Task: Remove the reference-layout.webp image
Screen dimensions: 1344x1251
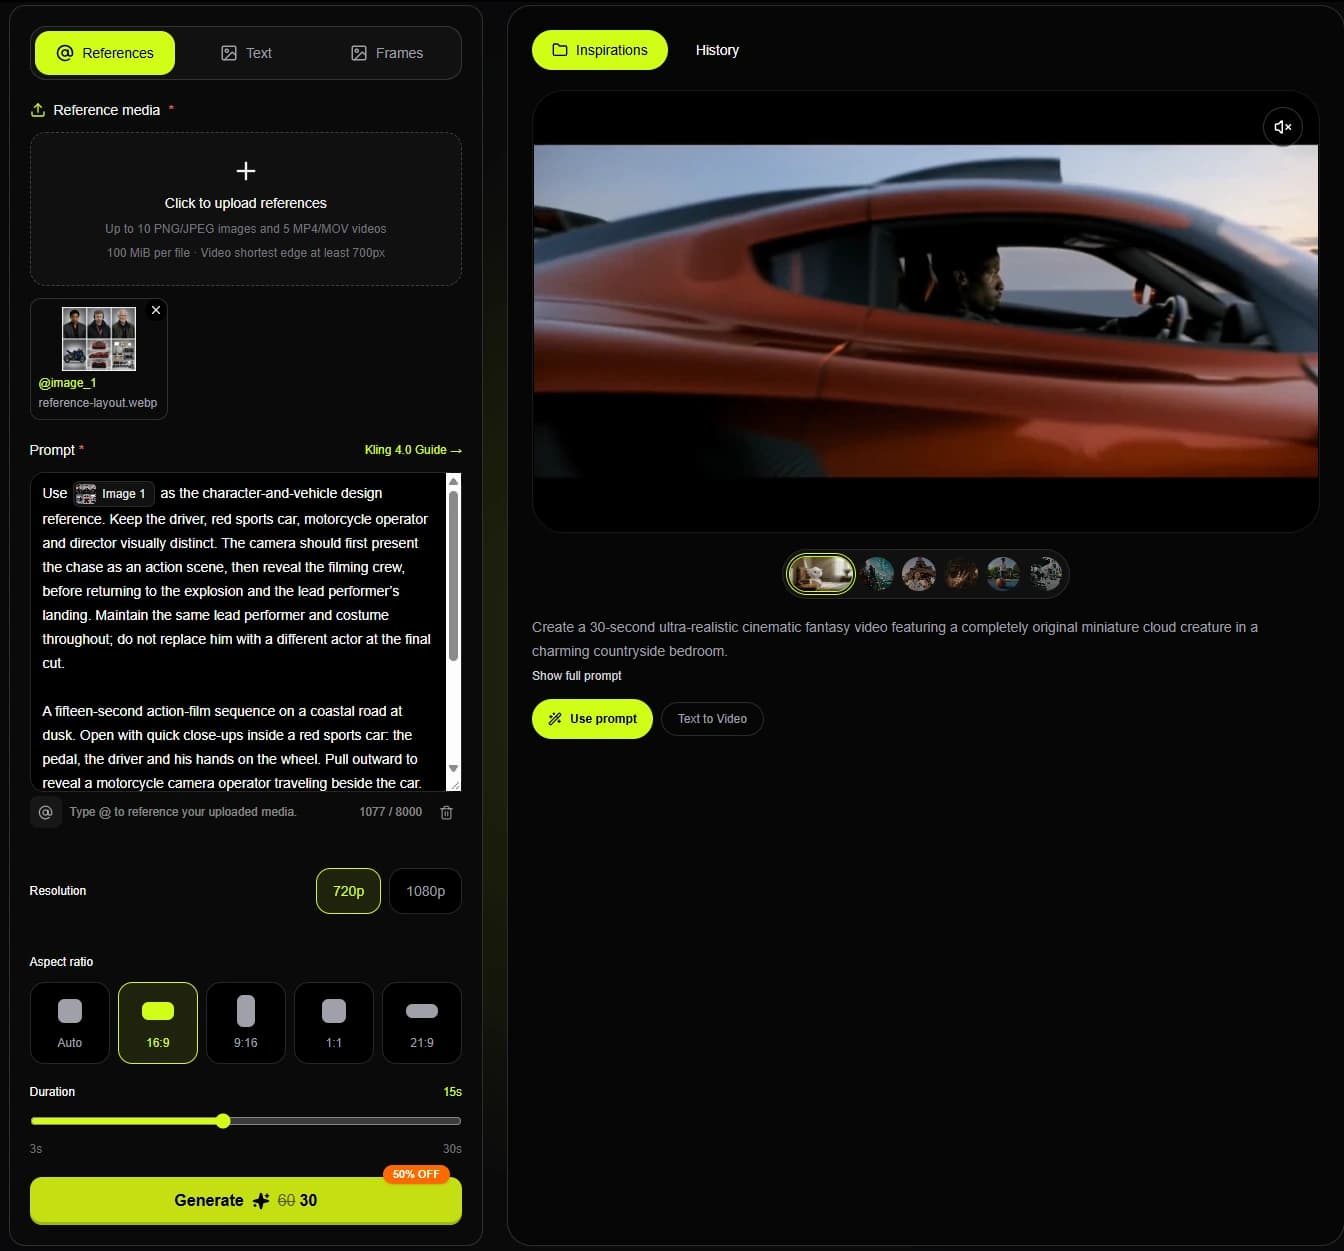Action: pos(156,310)
